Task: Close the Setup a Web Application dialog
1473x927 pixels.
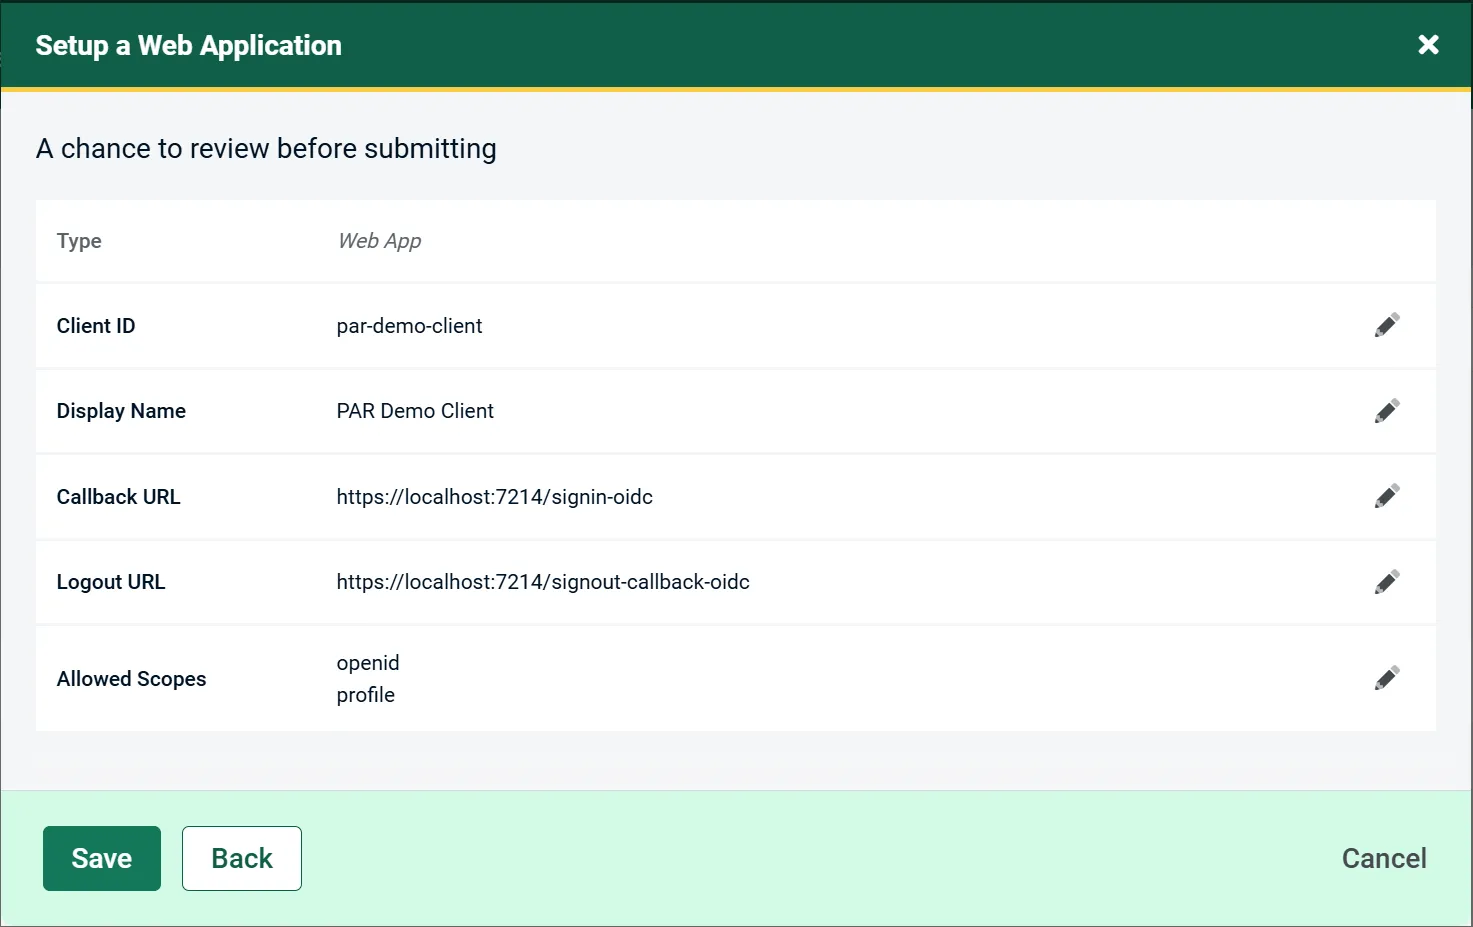Action: (1428, 44)
